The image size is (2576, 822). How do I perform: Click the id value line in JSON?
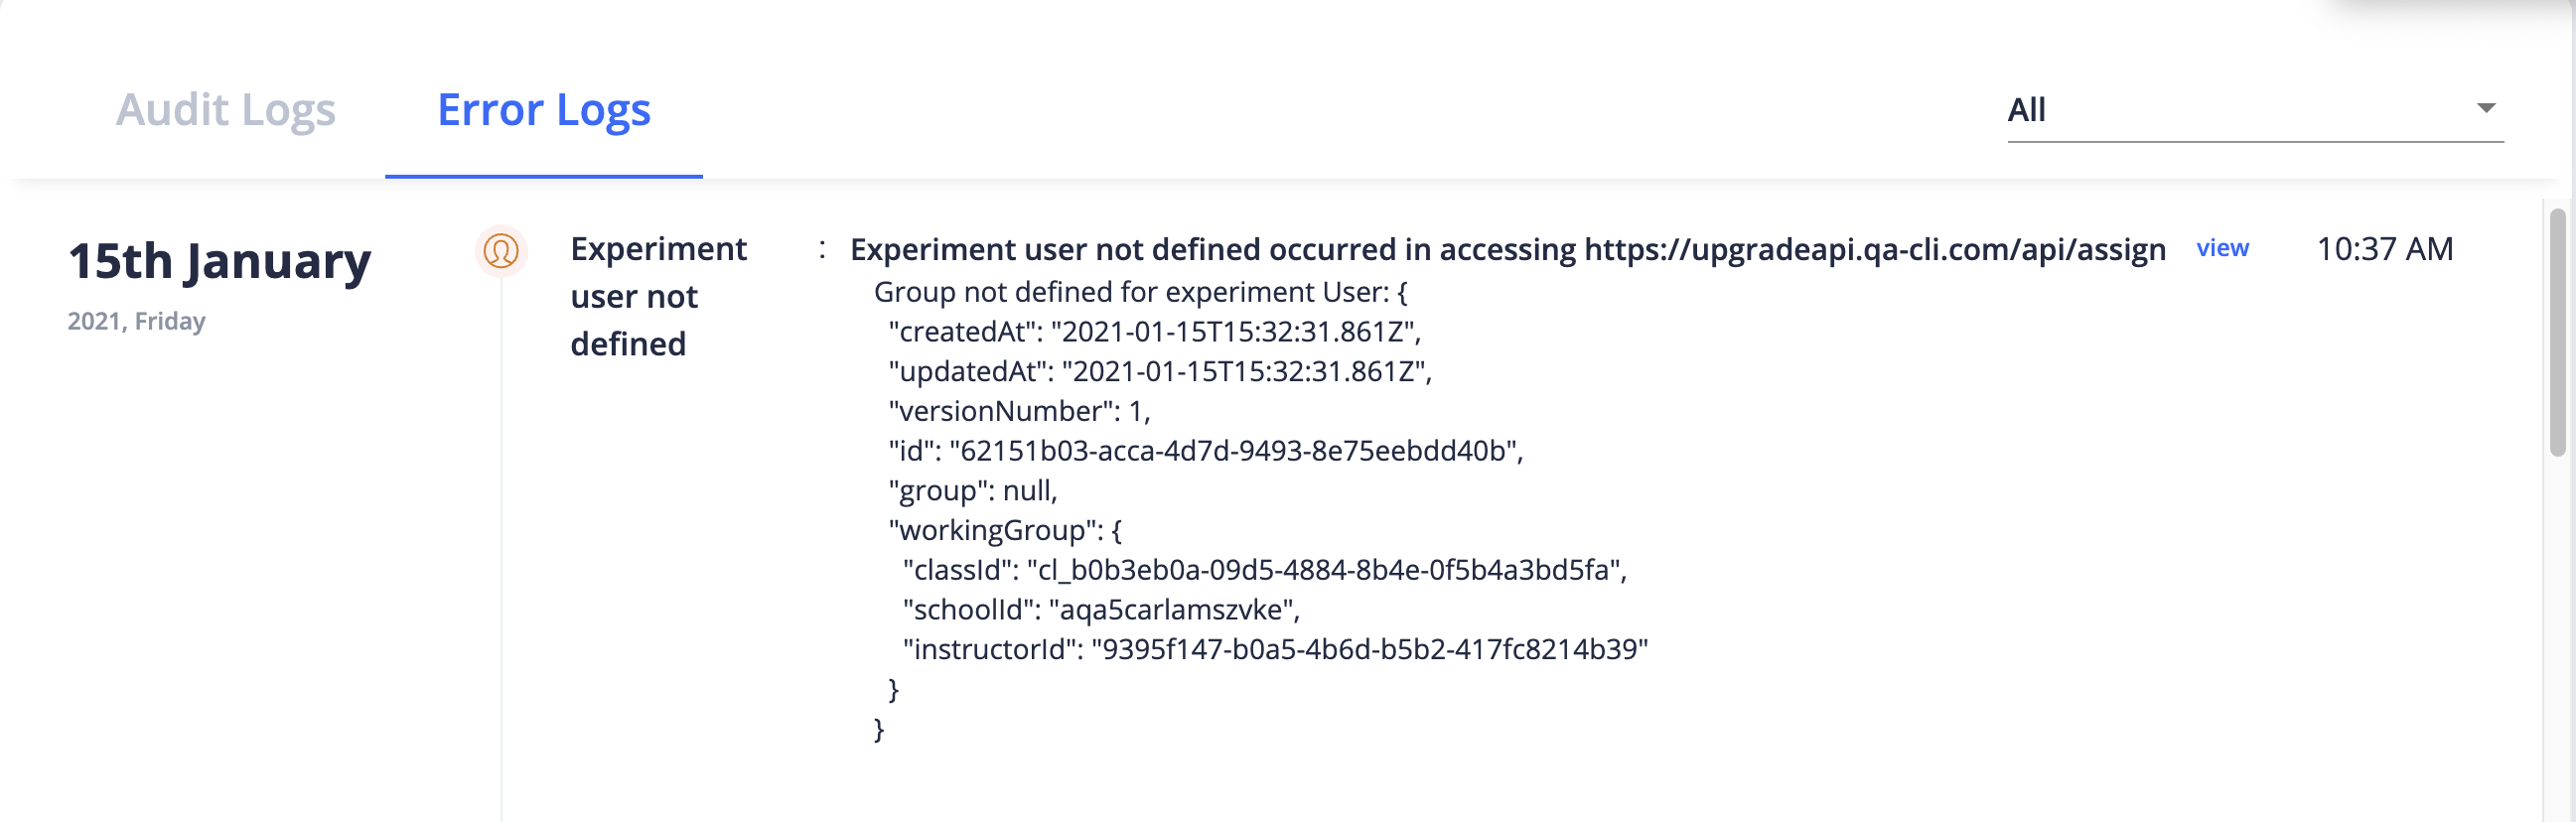(x=1205, y=451)
